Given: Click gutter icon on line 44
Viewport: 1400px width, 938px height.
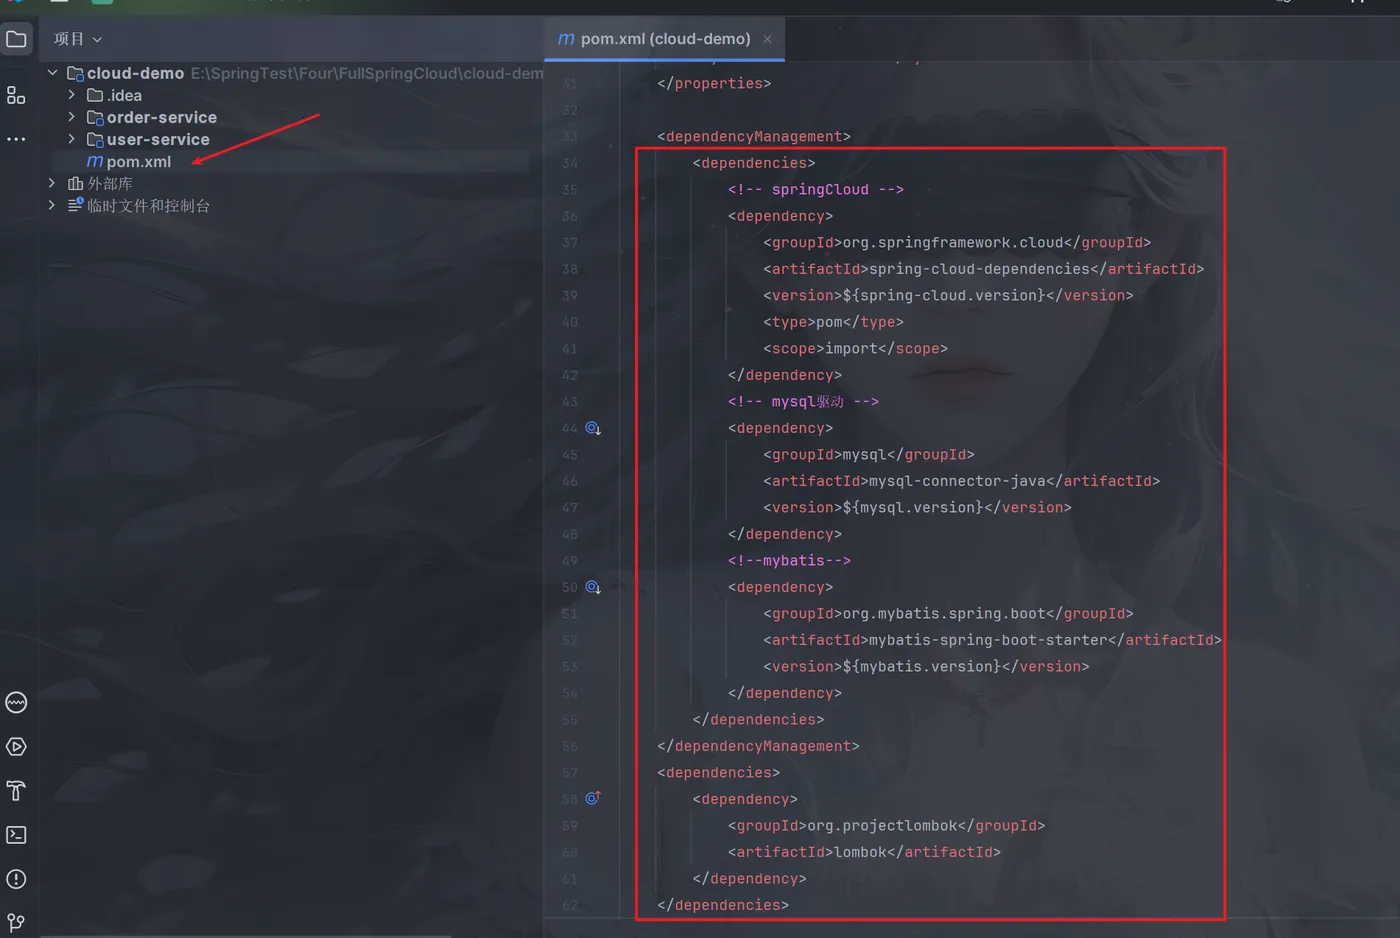Looking at the screenshot, I should (593, 428).
